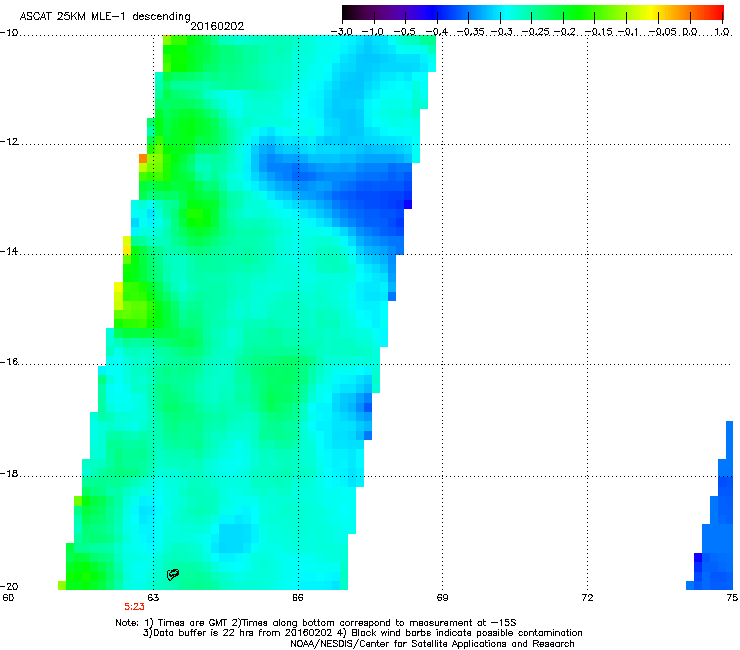
Task: Click the longitude label 66
Action: [x=297, y=598]
